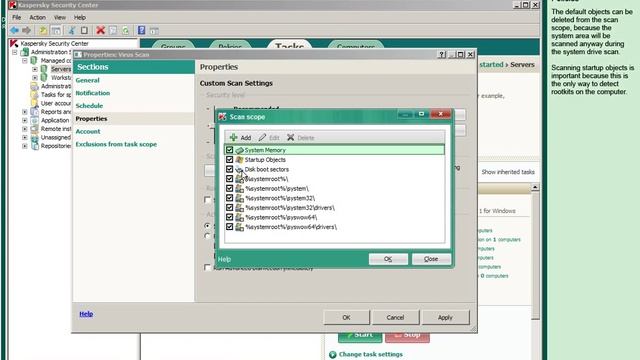Open the Notification section
The height and width of the screenshot is (360, 640).
click(x=93, y=93)
